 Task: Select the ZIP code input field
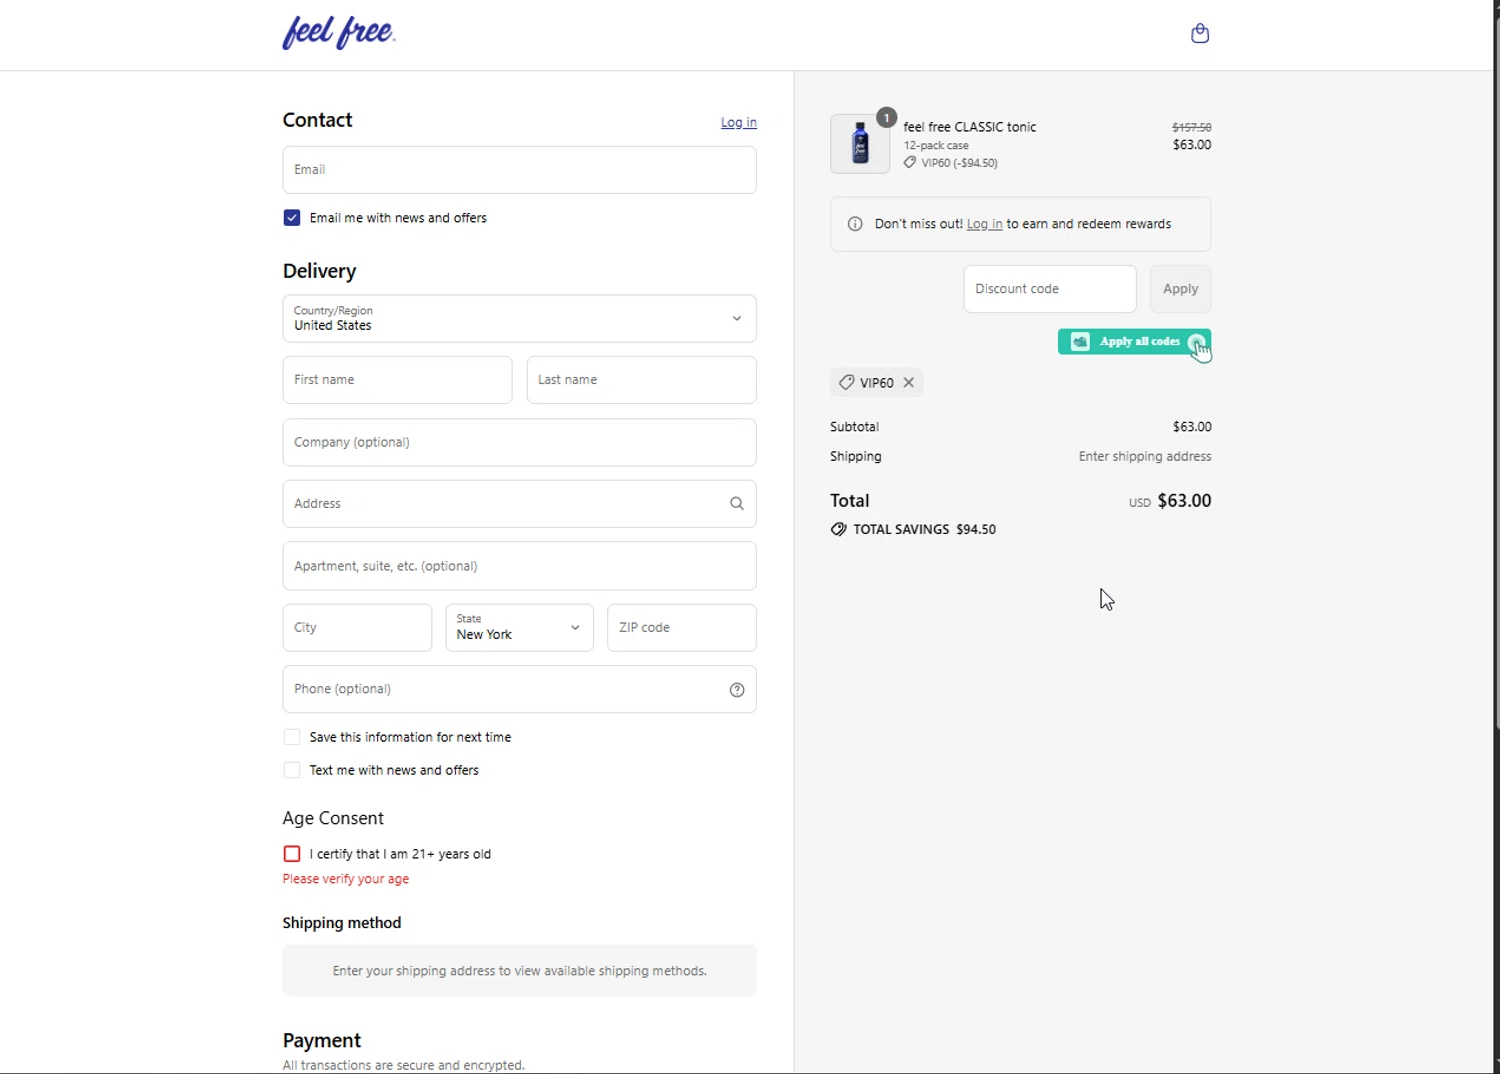click(681, 628)
